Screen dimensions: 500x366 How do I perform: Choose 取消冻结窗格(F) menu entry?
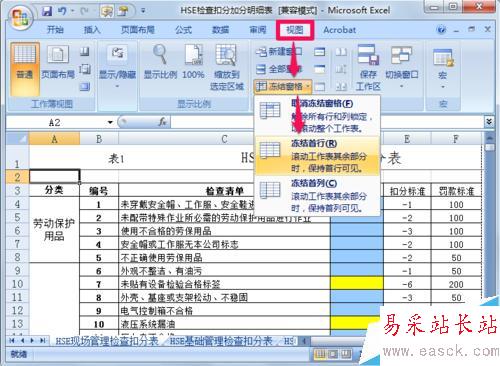pos(317,116)
